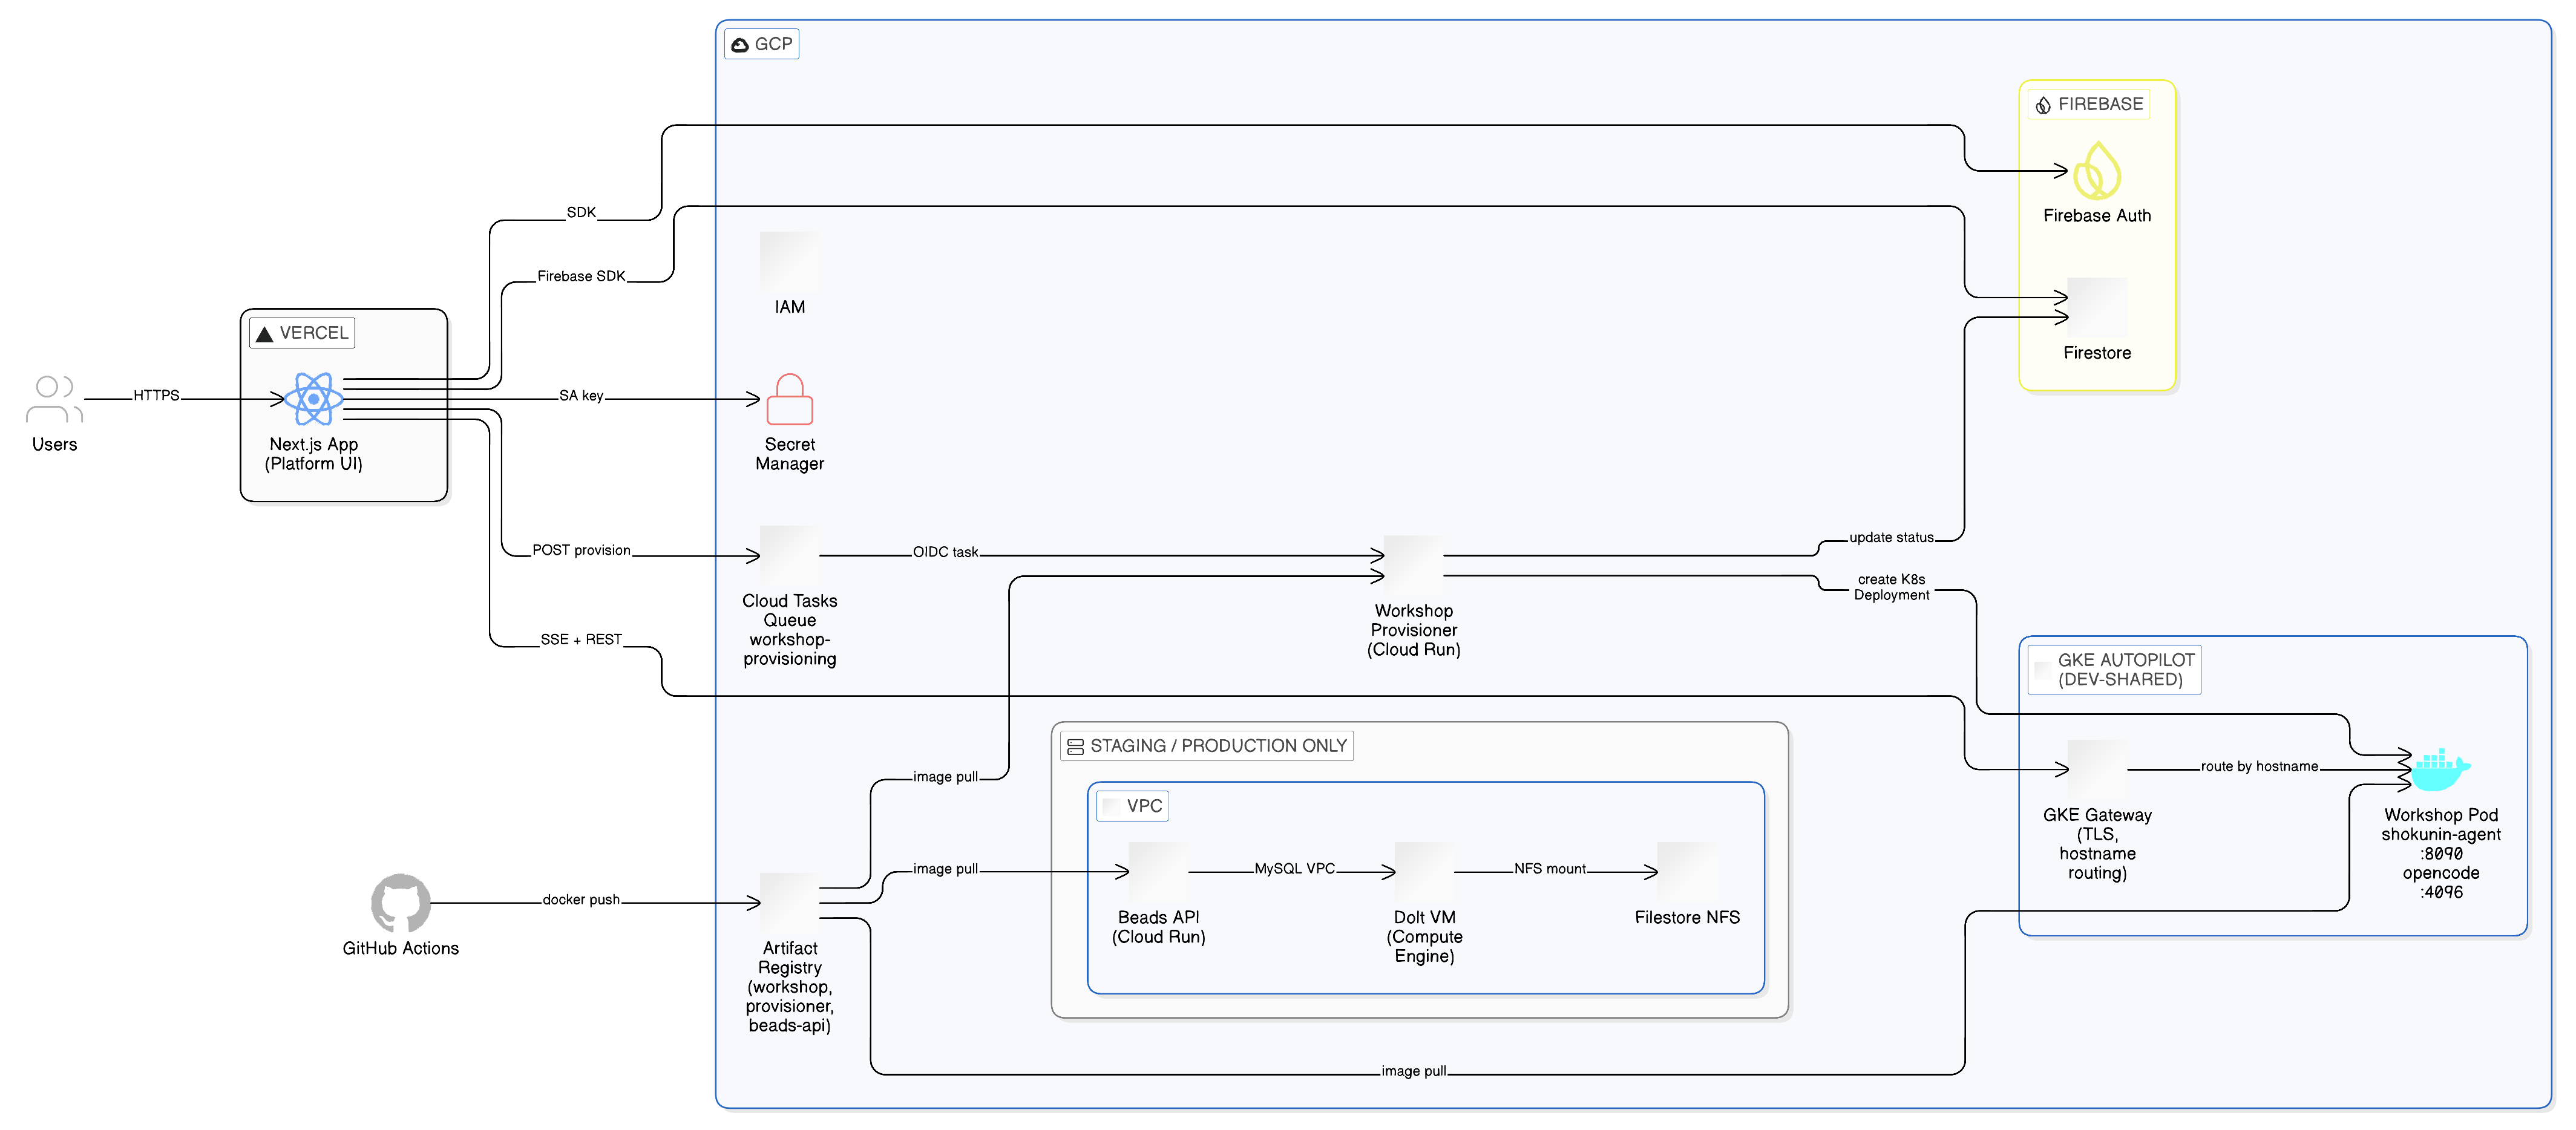Click the HTTPS edge label
The height and width of the screenshot is (1130, 2576).
pos(157,395)
